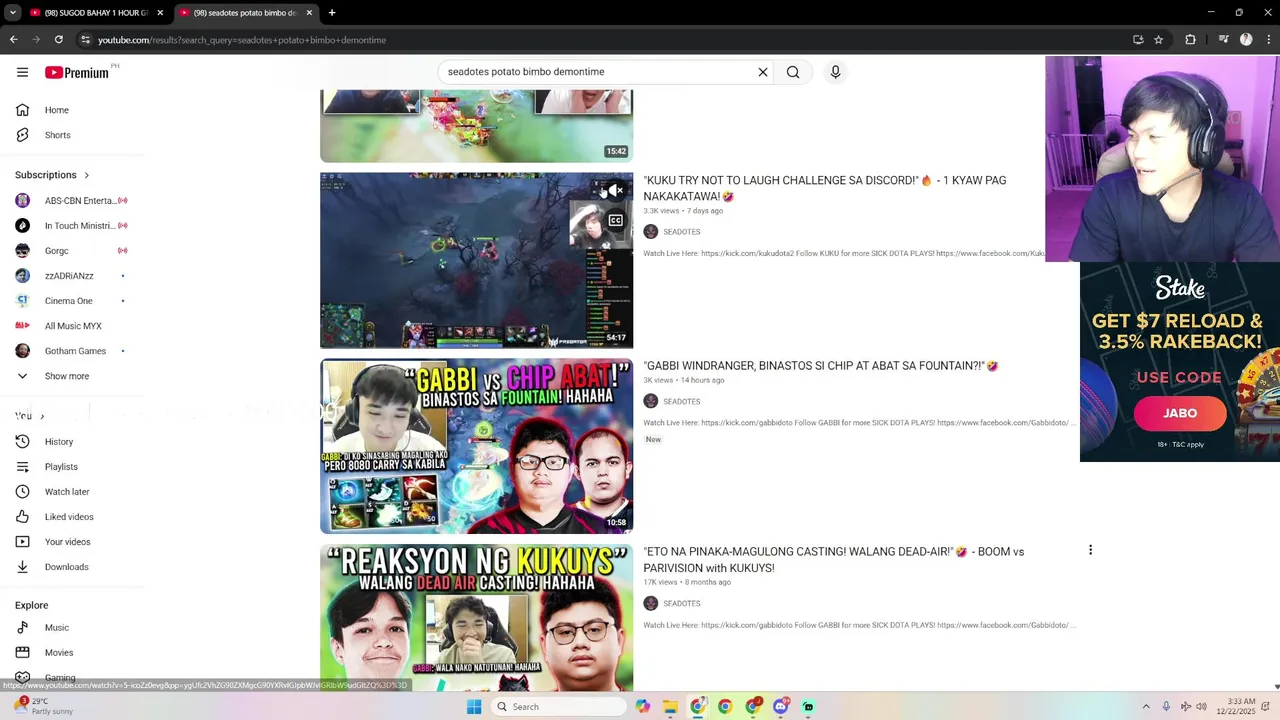Open more actions for ETO NA PINAKA-MAGULONG video
The height and width of the screenshot is (720, 1280).
click(1090, 550)
